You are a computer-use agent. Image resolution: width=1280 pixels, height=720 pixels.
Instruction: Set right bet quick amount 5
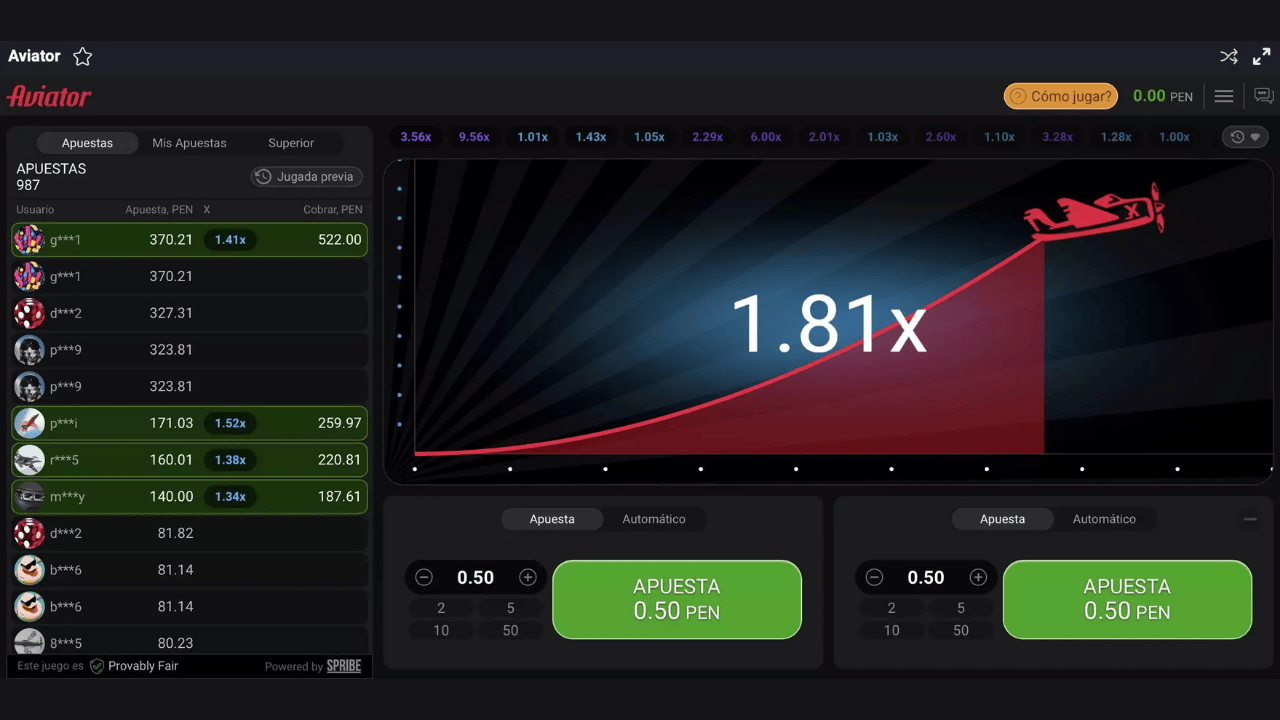pyautogui.click(x=960, y=608)
